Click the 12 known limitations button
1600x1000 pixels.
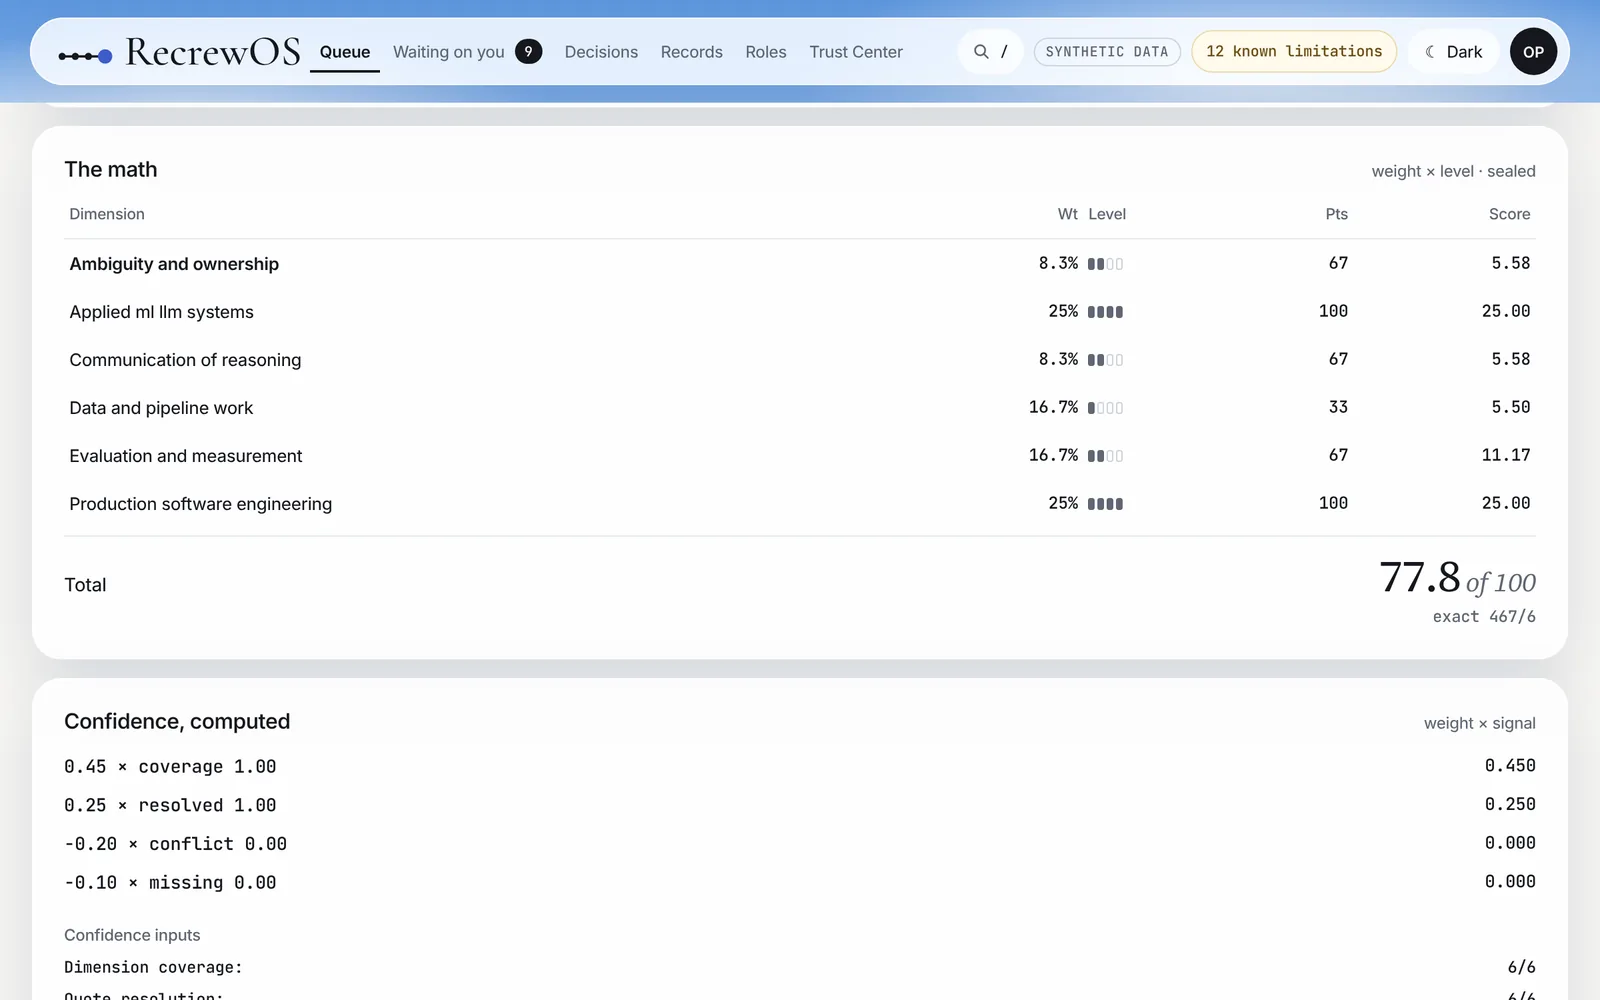pyautogui.click(x=1294, y=51)
